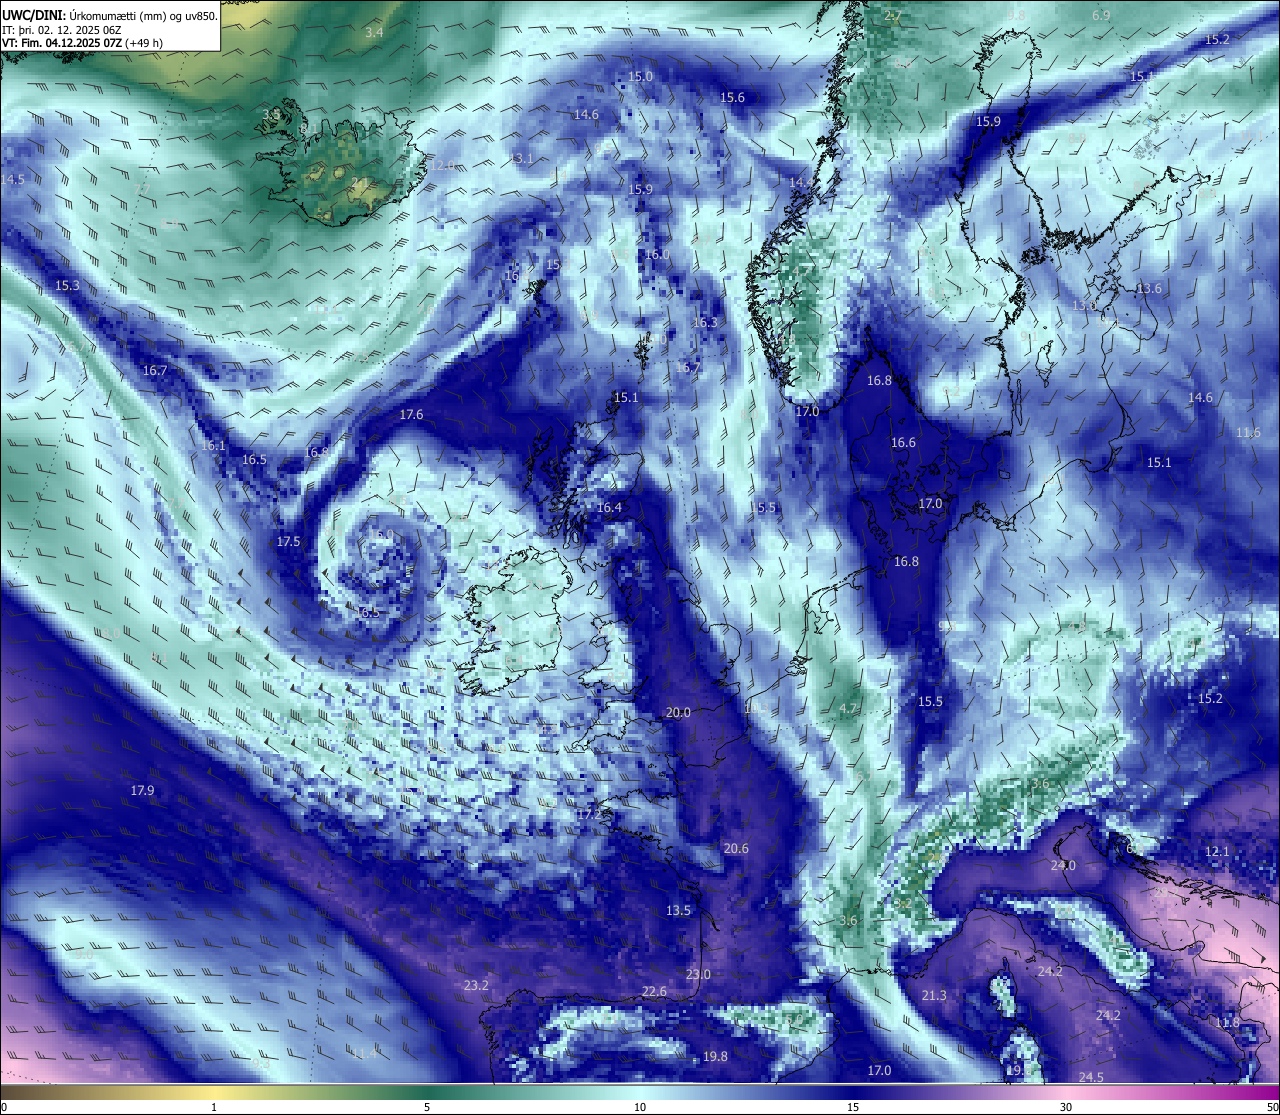Click the 13.6 value over the Baltic states
This screenshot has width=1280, height=1115.
1149,289
